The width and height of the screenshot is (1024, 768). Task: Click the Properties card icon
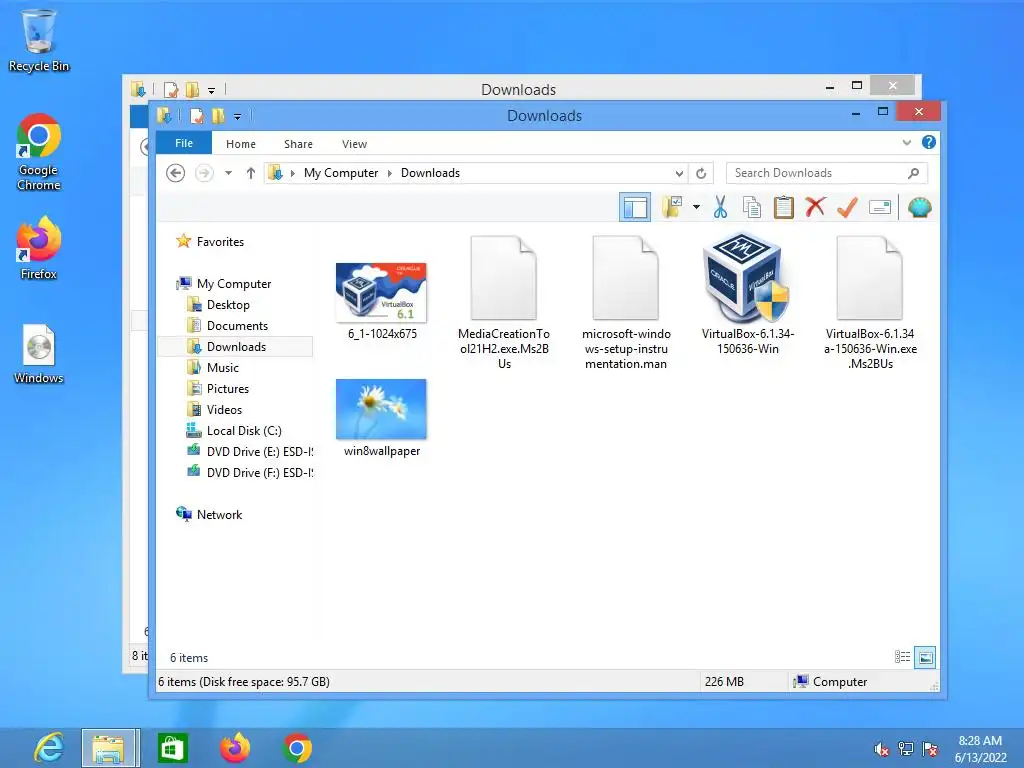coord(880,208)
